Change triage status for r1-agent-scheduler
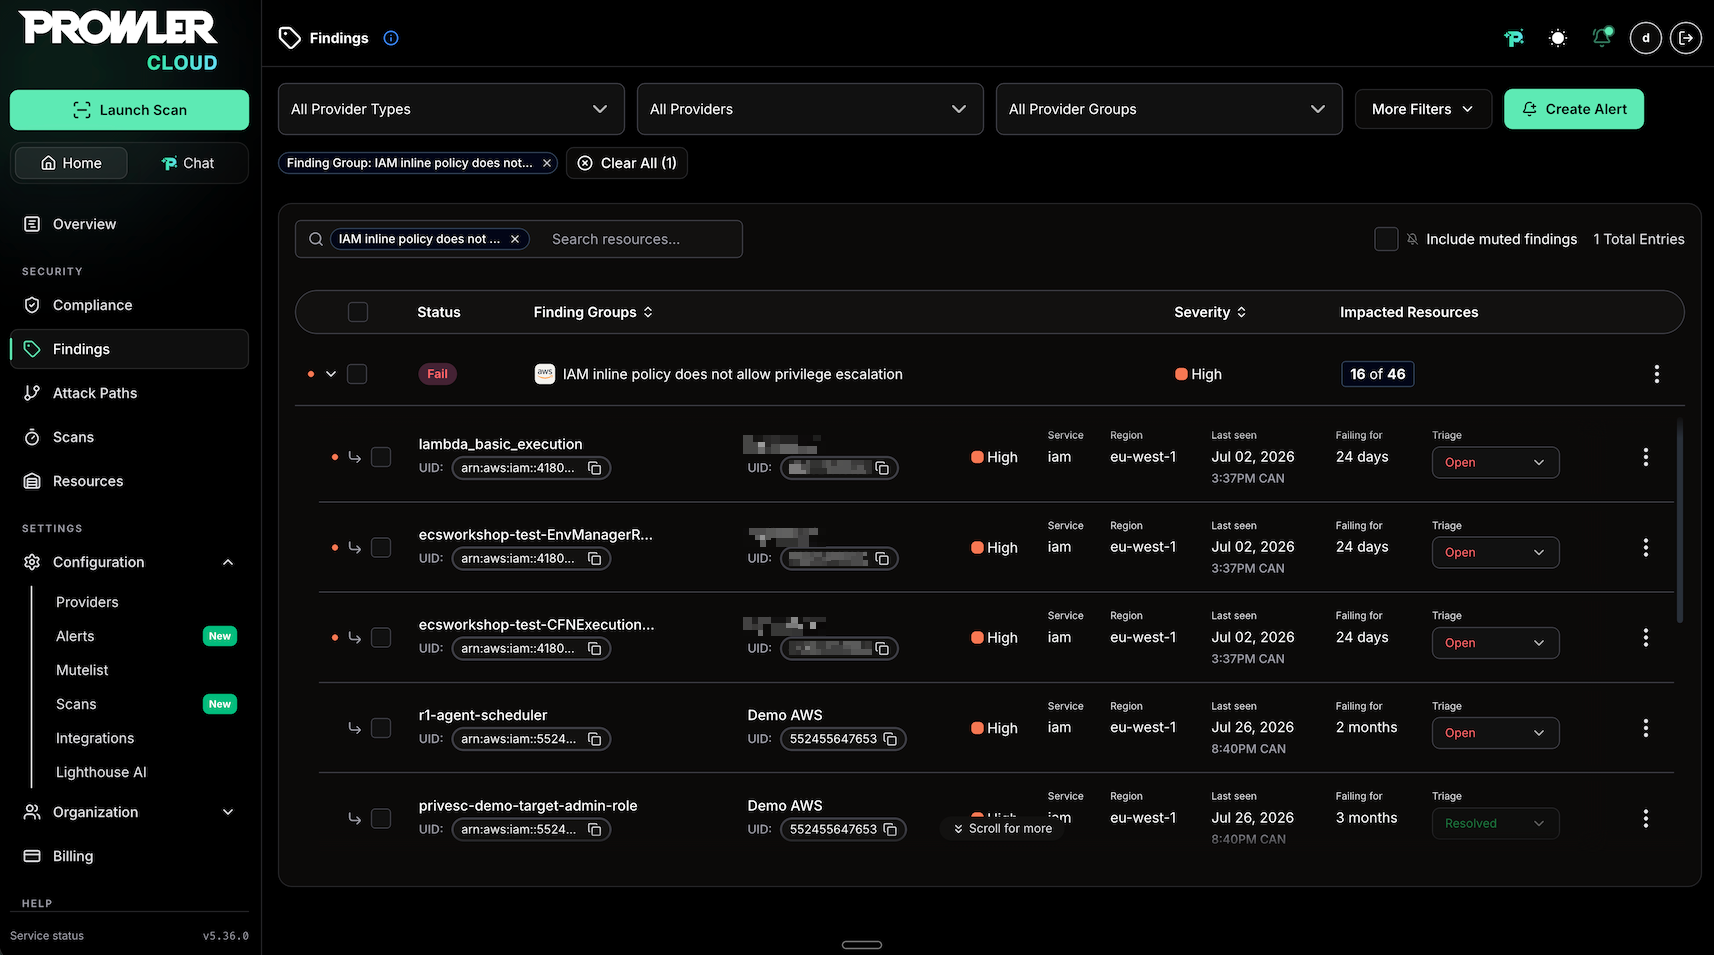The width and height of the screenshot is (1714, 955). click(1495, 733)
